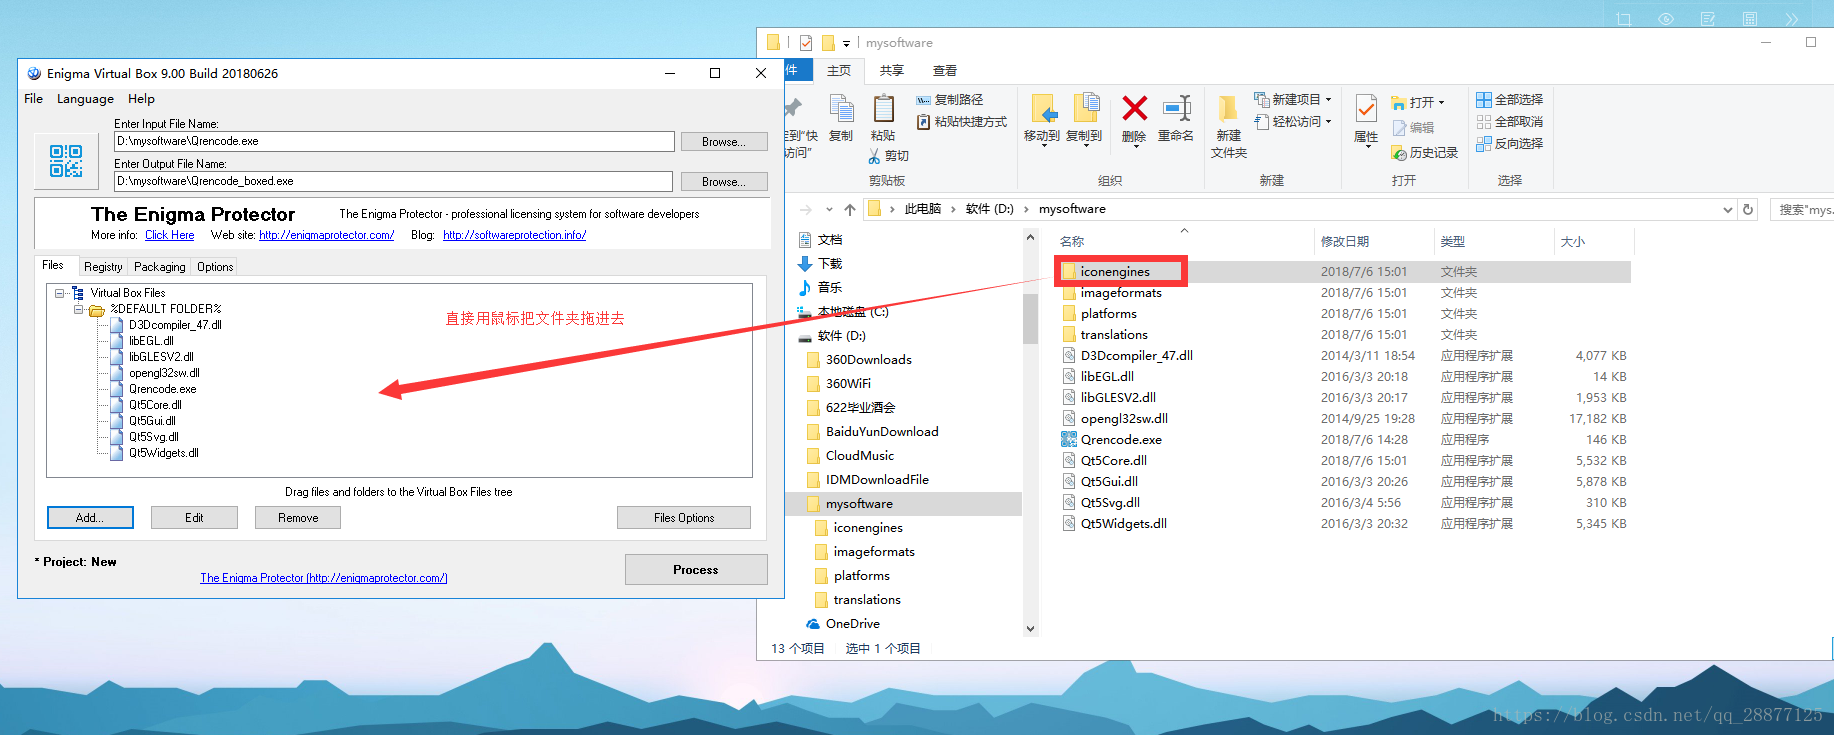Image resolution: width=1834 pixels, height=735 pixels.
Task: Open the softwareprotection.info blog link
Action: pyautogui.click(x=515, y=235)
